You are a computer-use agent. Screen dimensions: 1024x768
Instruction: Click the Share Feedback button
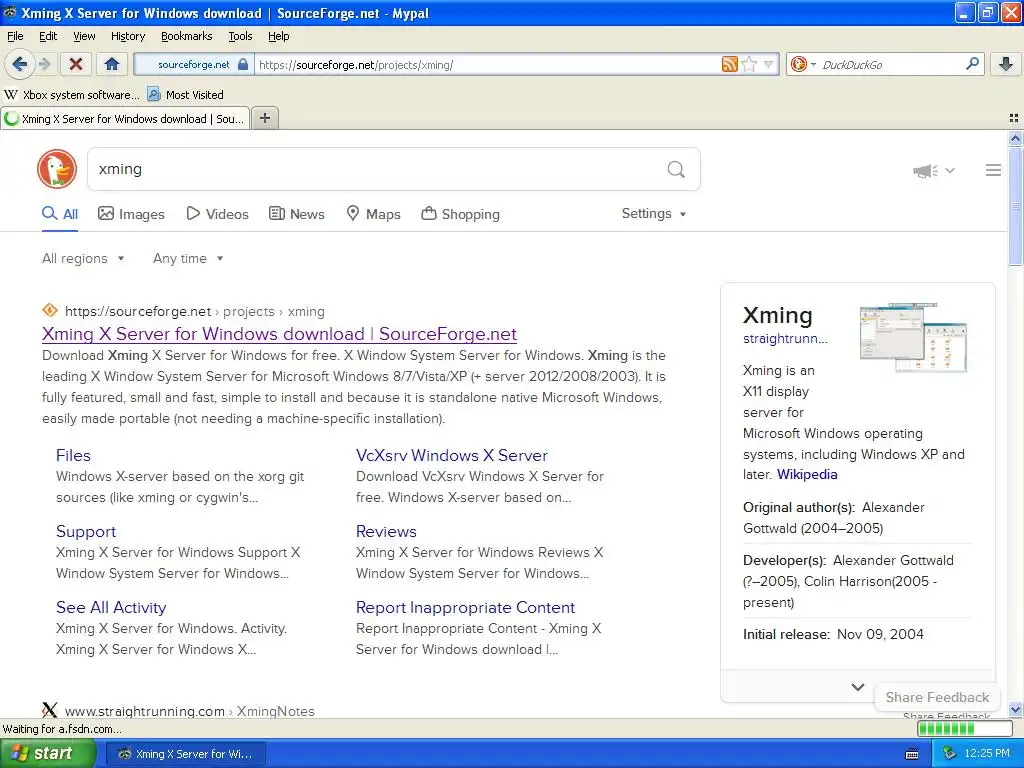pyautogui.click(x=937, y=697)
